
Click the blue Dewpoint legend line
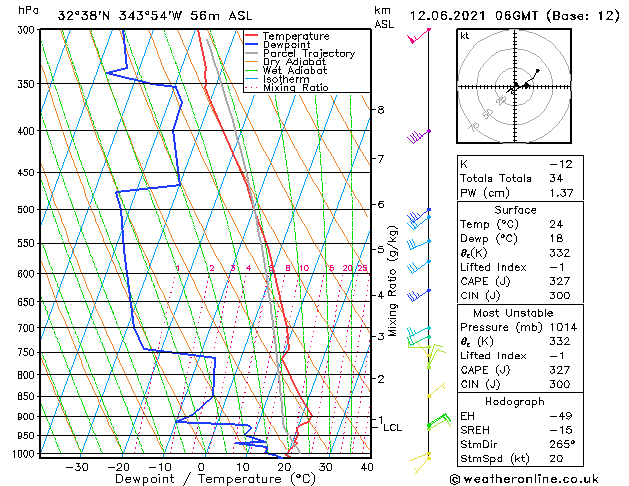(251, 45)
